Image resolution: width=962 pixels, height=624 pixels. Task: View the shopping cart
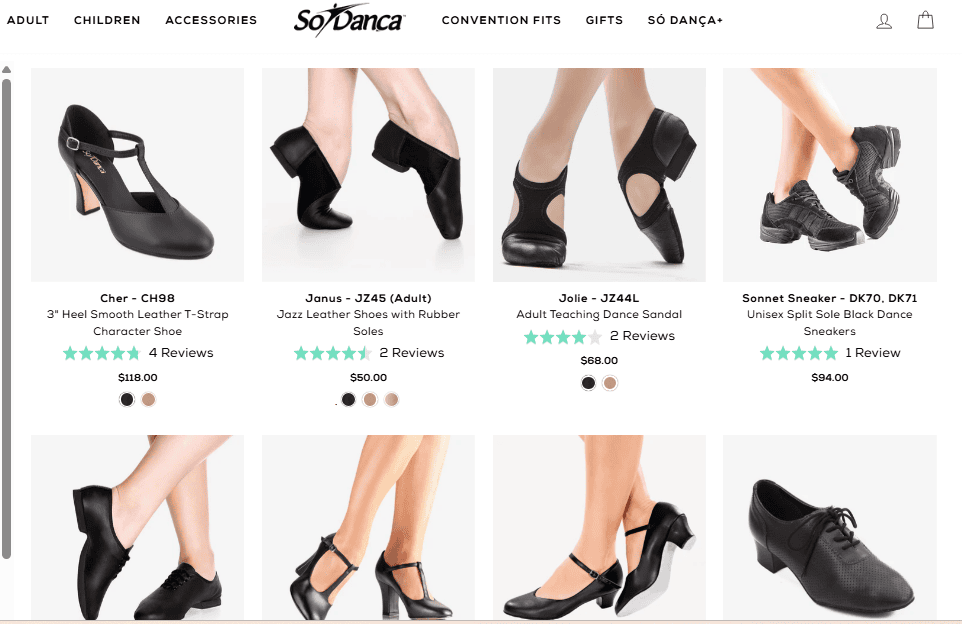[925, 19]
